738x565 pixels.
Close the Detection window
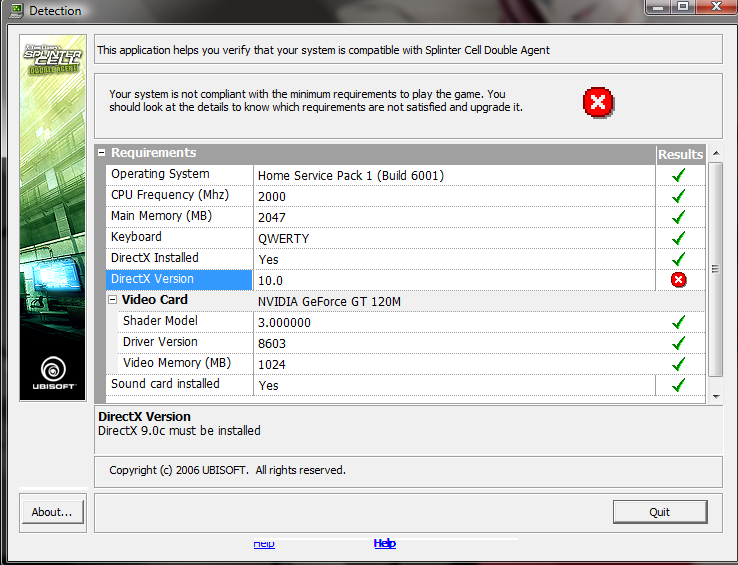[x=716, y=7]
